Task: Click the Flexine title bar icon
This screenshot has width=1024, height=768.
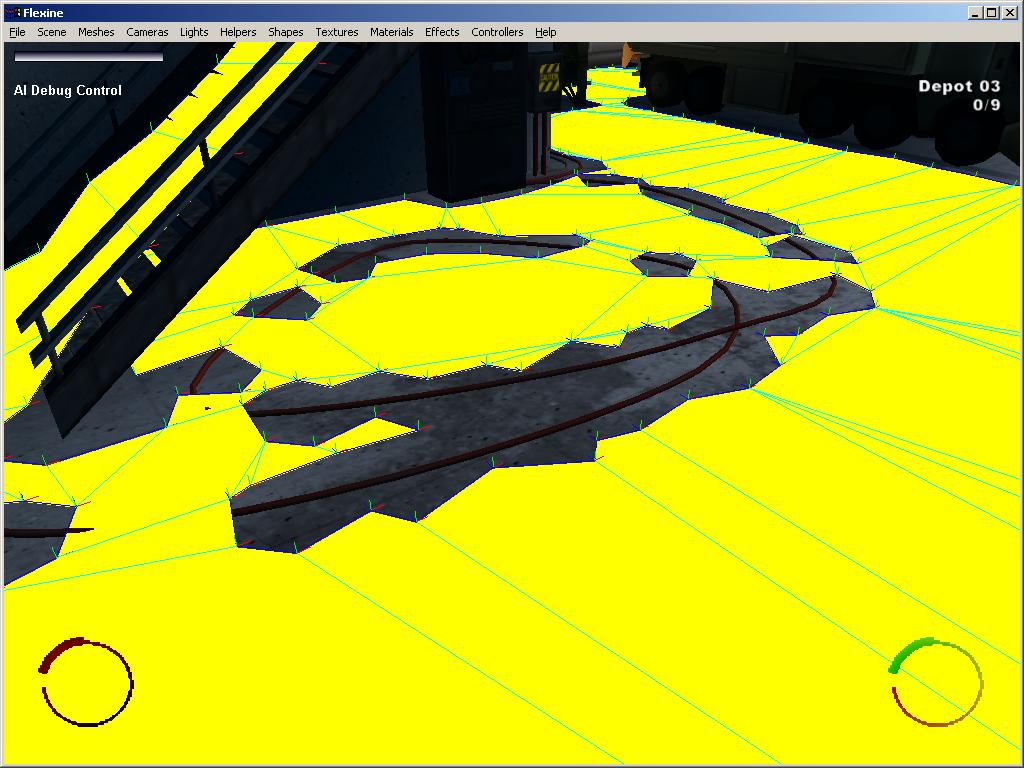Action: (x=12, y=12)
